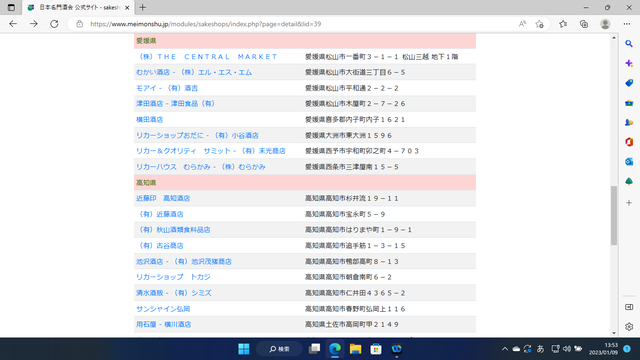This screenshot has height=360, width=640.
Task: Open 津田酒店 - 津田食品 link
Action: [x=176, y=104]
